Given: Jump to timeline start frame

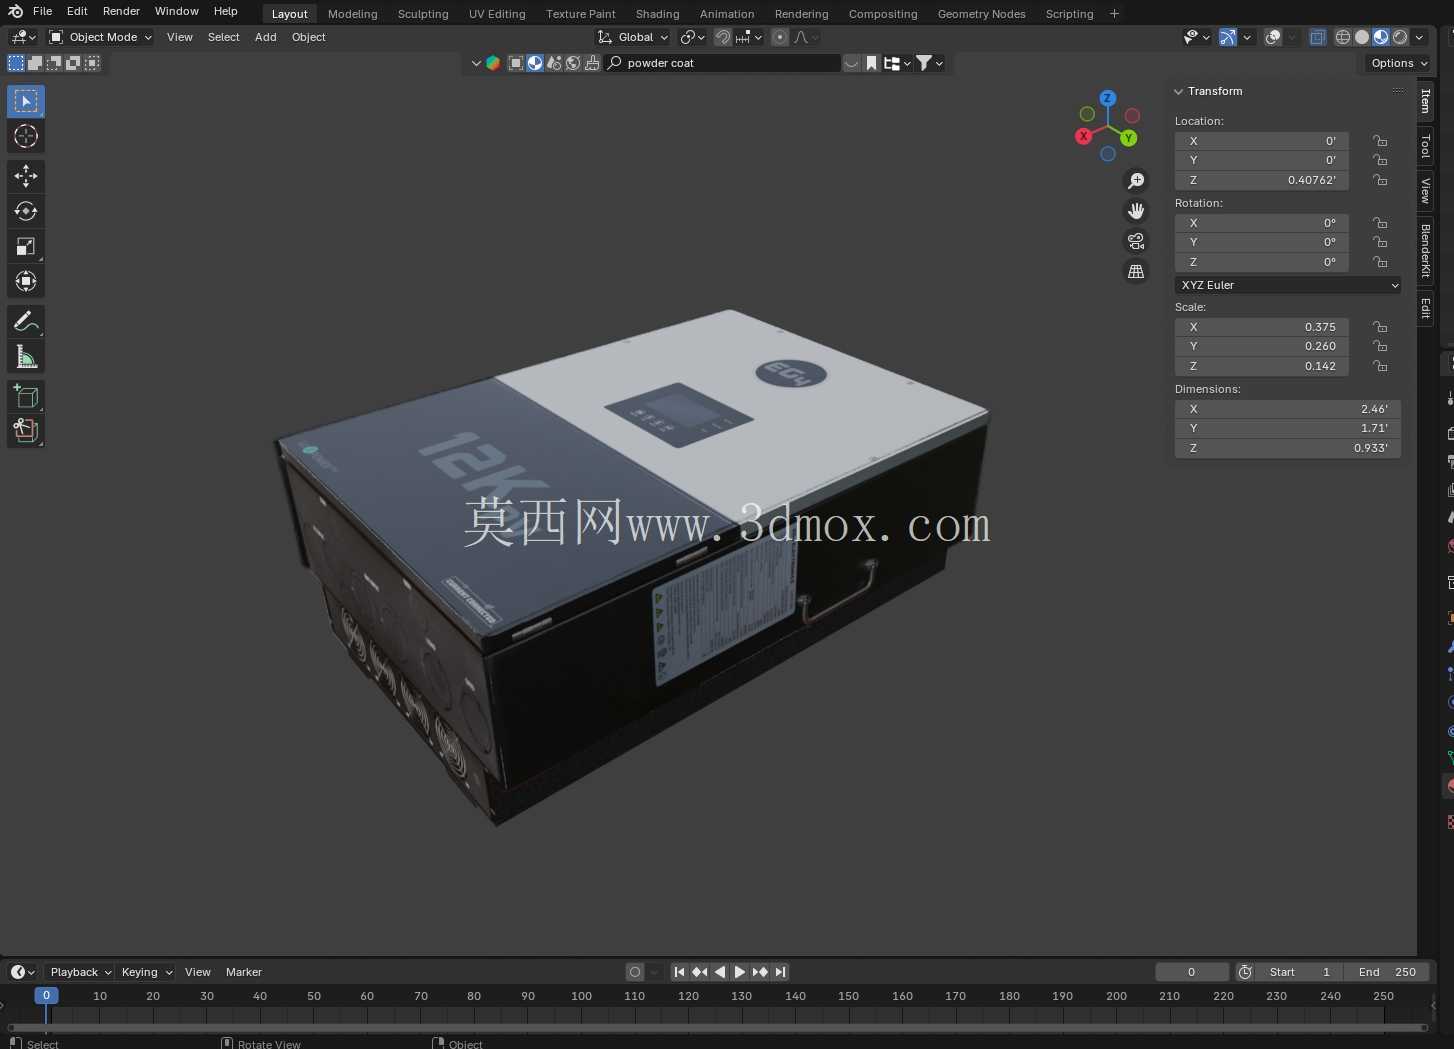Looking at the screenshot, I should click(x=680, y=972).
